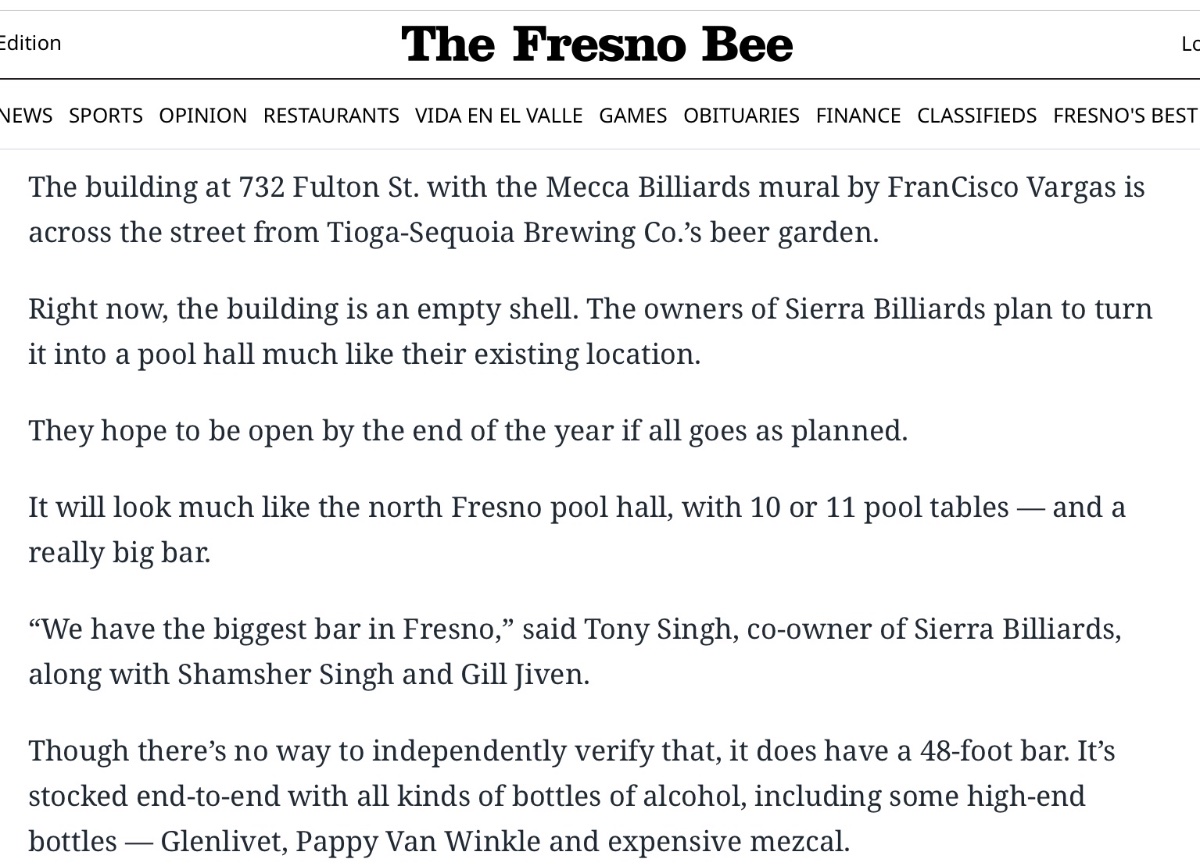The image size is (1200, 866).
Task: Open Fresno's Best section
Action: click(1125, 116)
